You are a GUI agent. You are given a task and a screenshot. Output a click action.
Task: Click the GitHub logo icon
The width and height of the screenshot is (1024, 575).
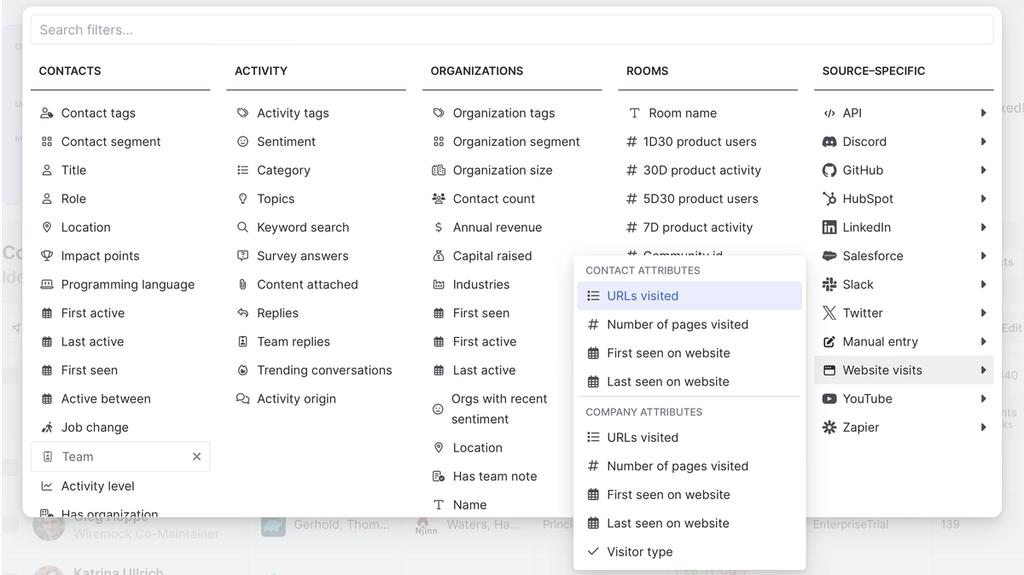tap(829, 170)
